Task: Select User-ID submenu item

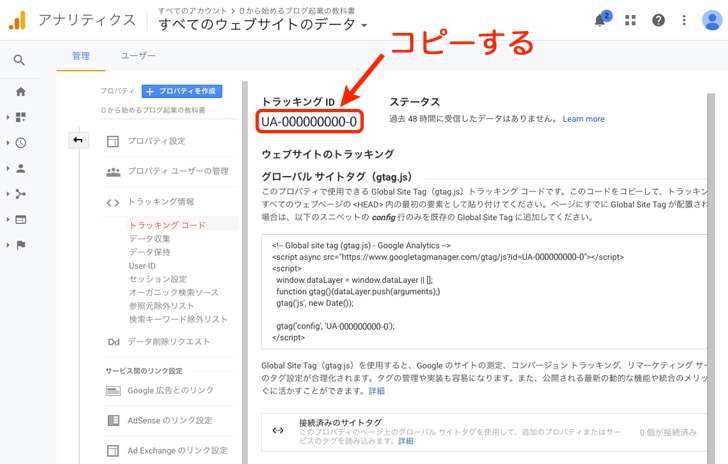Action: (142, 266)
